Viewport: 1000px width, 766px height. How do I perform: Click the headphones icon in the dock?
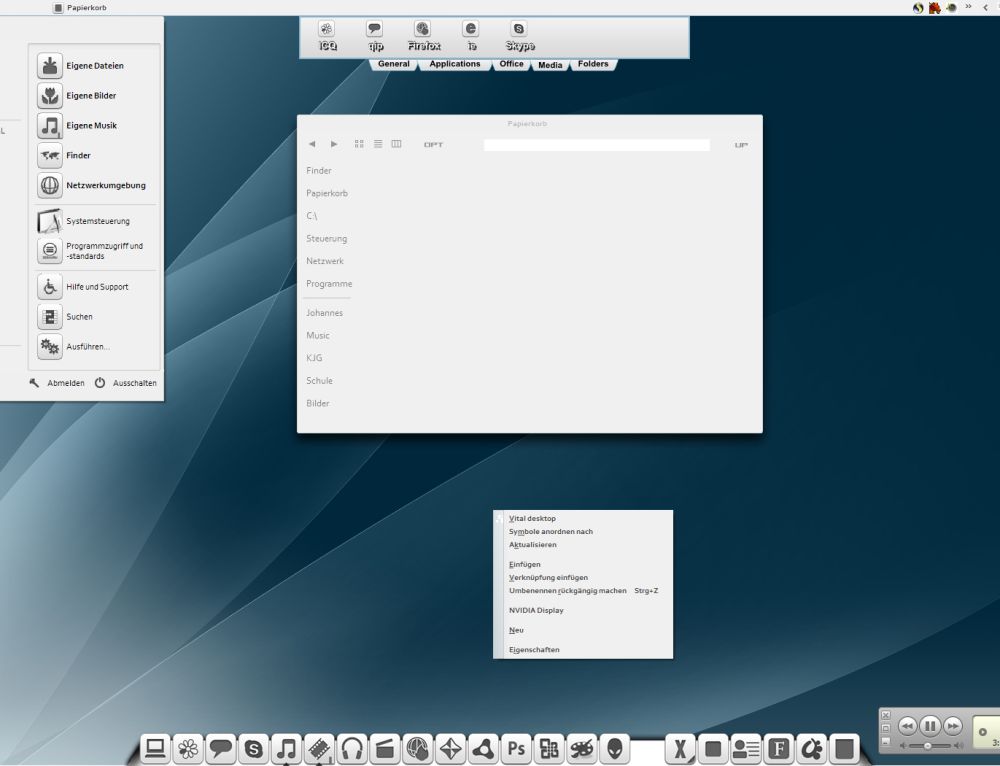[351, 747]
